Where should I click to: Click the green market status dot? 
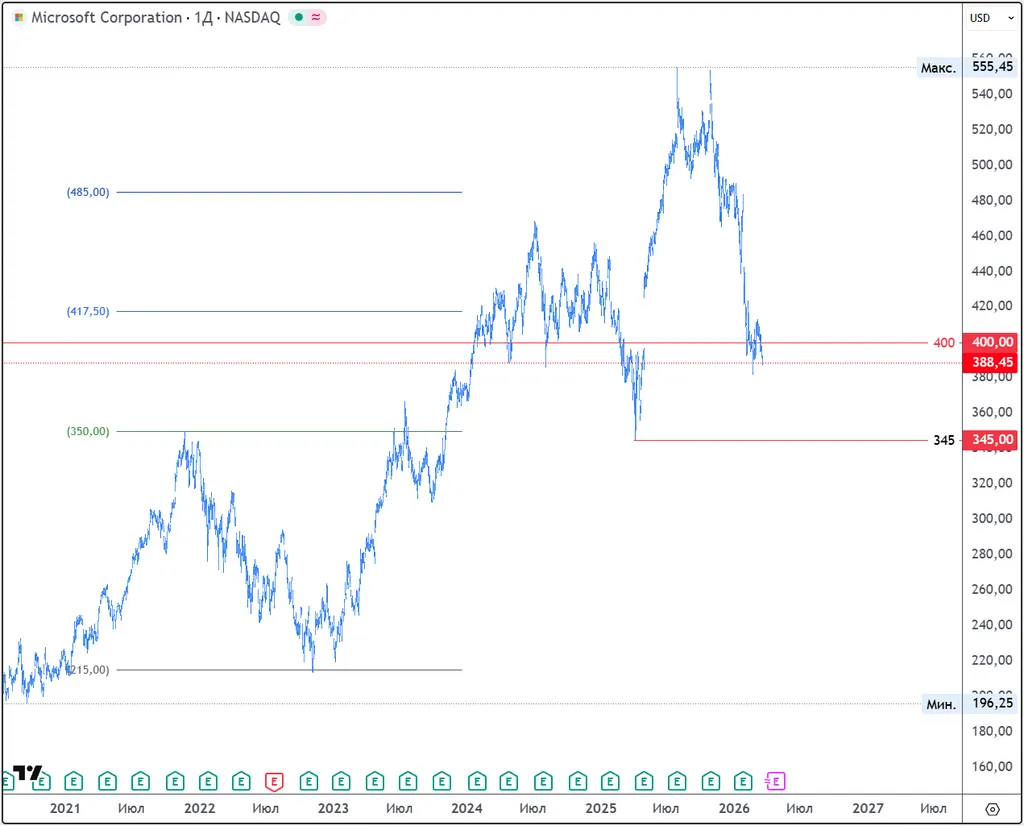[x=299, y=18]
